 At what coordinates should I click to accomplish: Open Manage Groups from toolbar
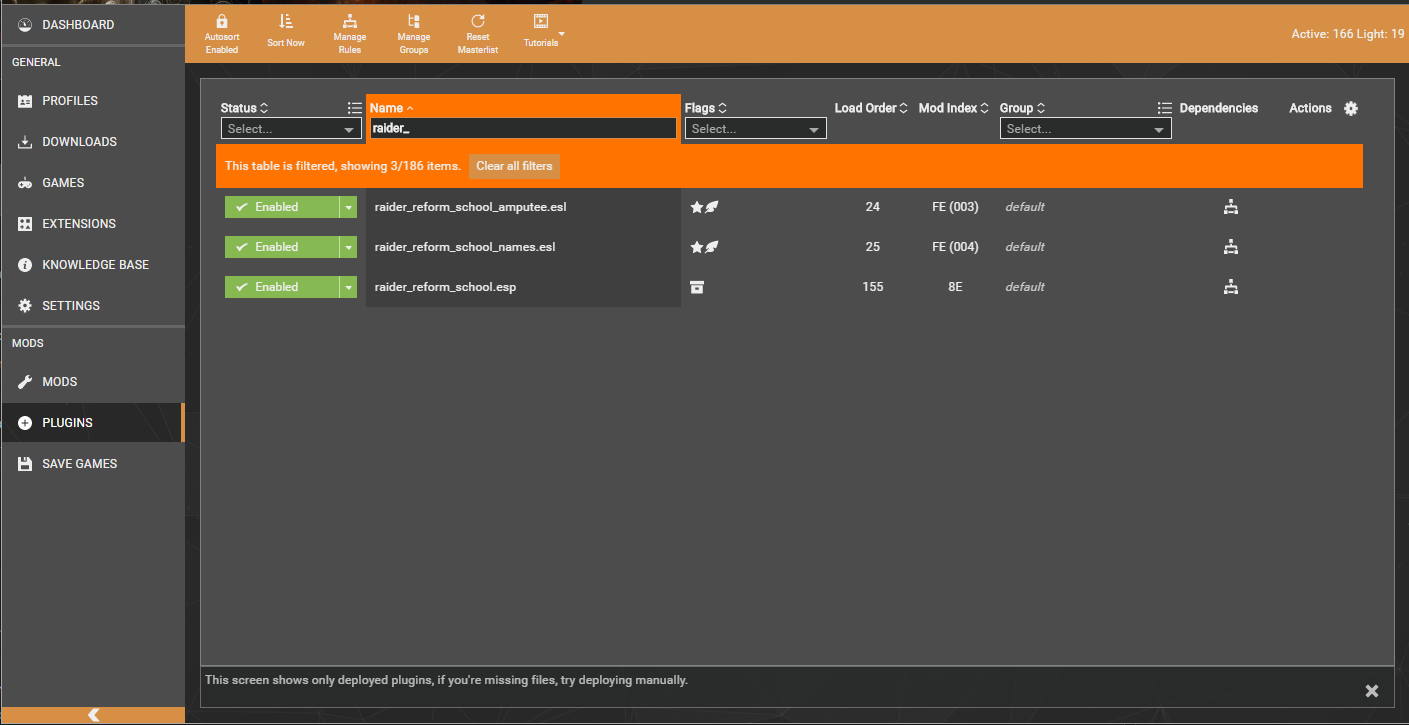click(x=414, y=32)
